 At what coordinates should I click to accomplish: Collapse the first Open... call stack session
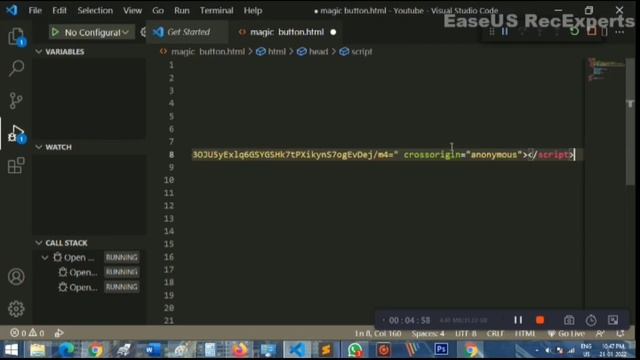coord(45,257)
